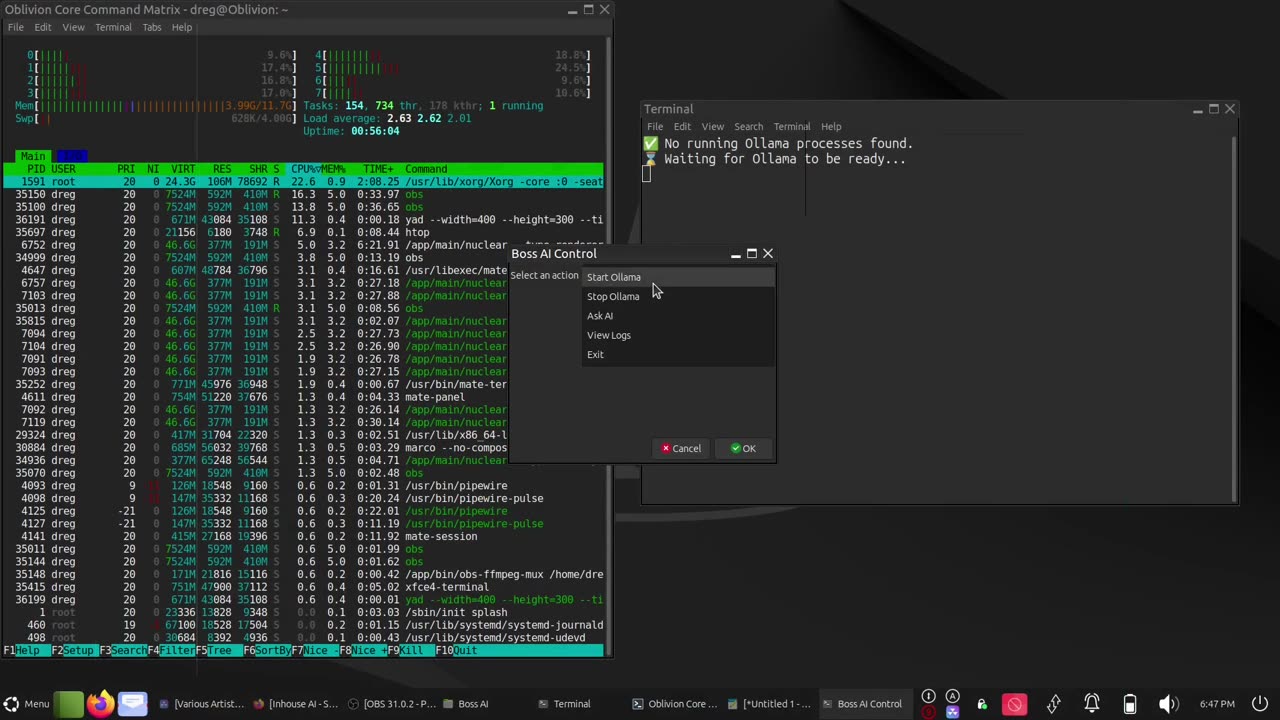
Task: Open Help menu in Terminal window
Action: click(x=831, y=127)
